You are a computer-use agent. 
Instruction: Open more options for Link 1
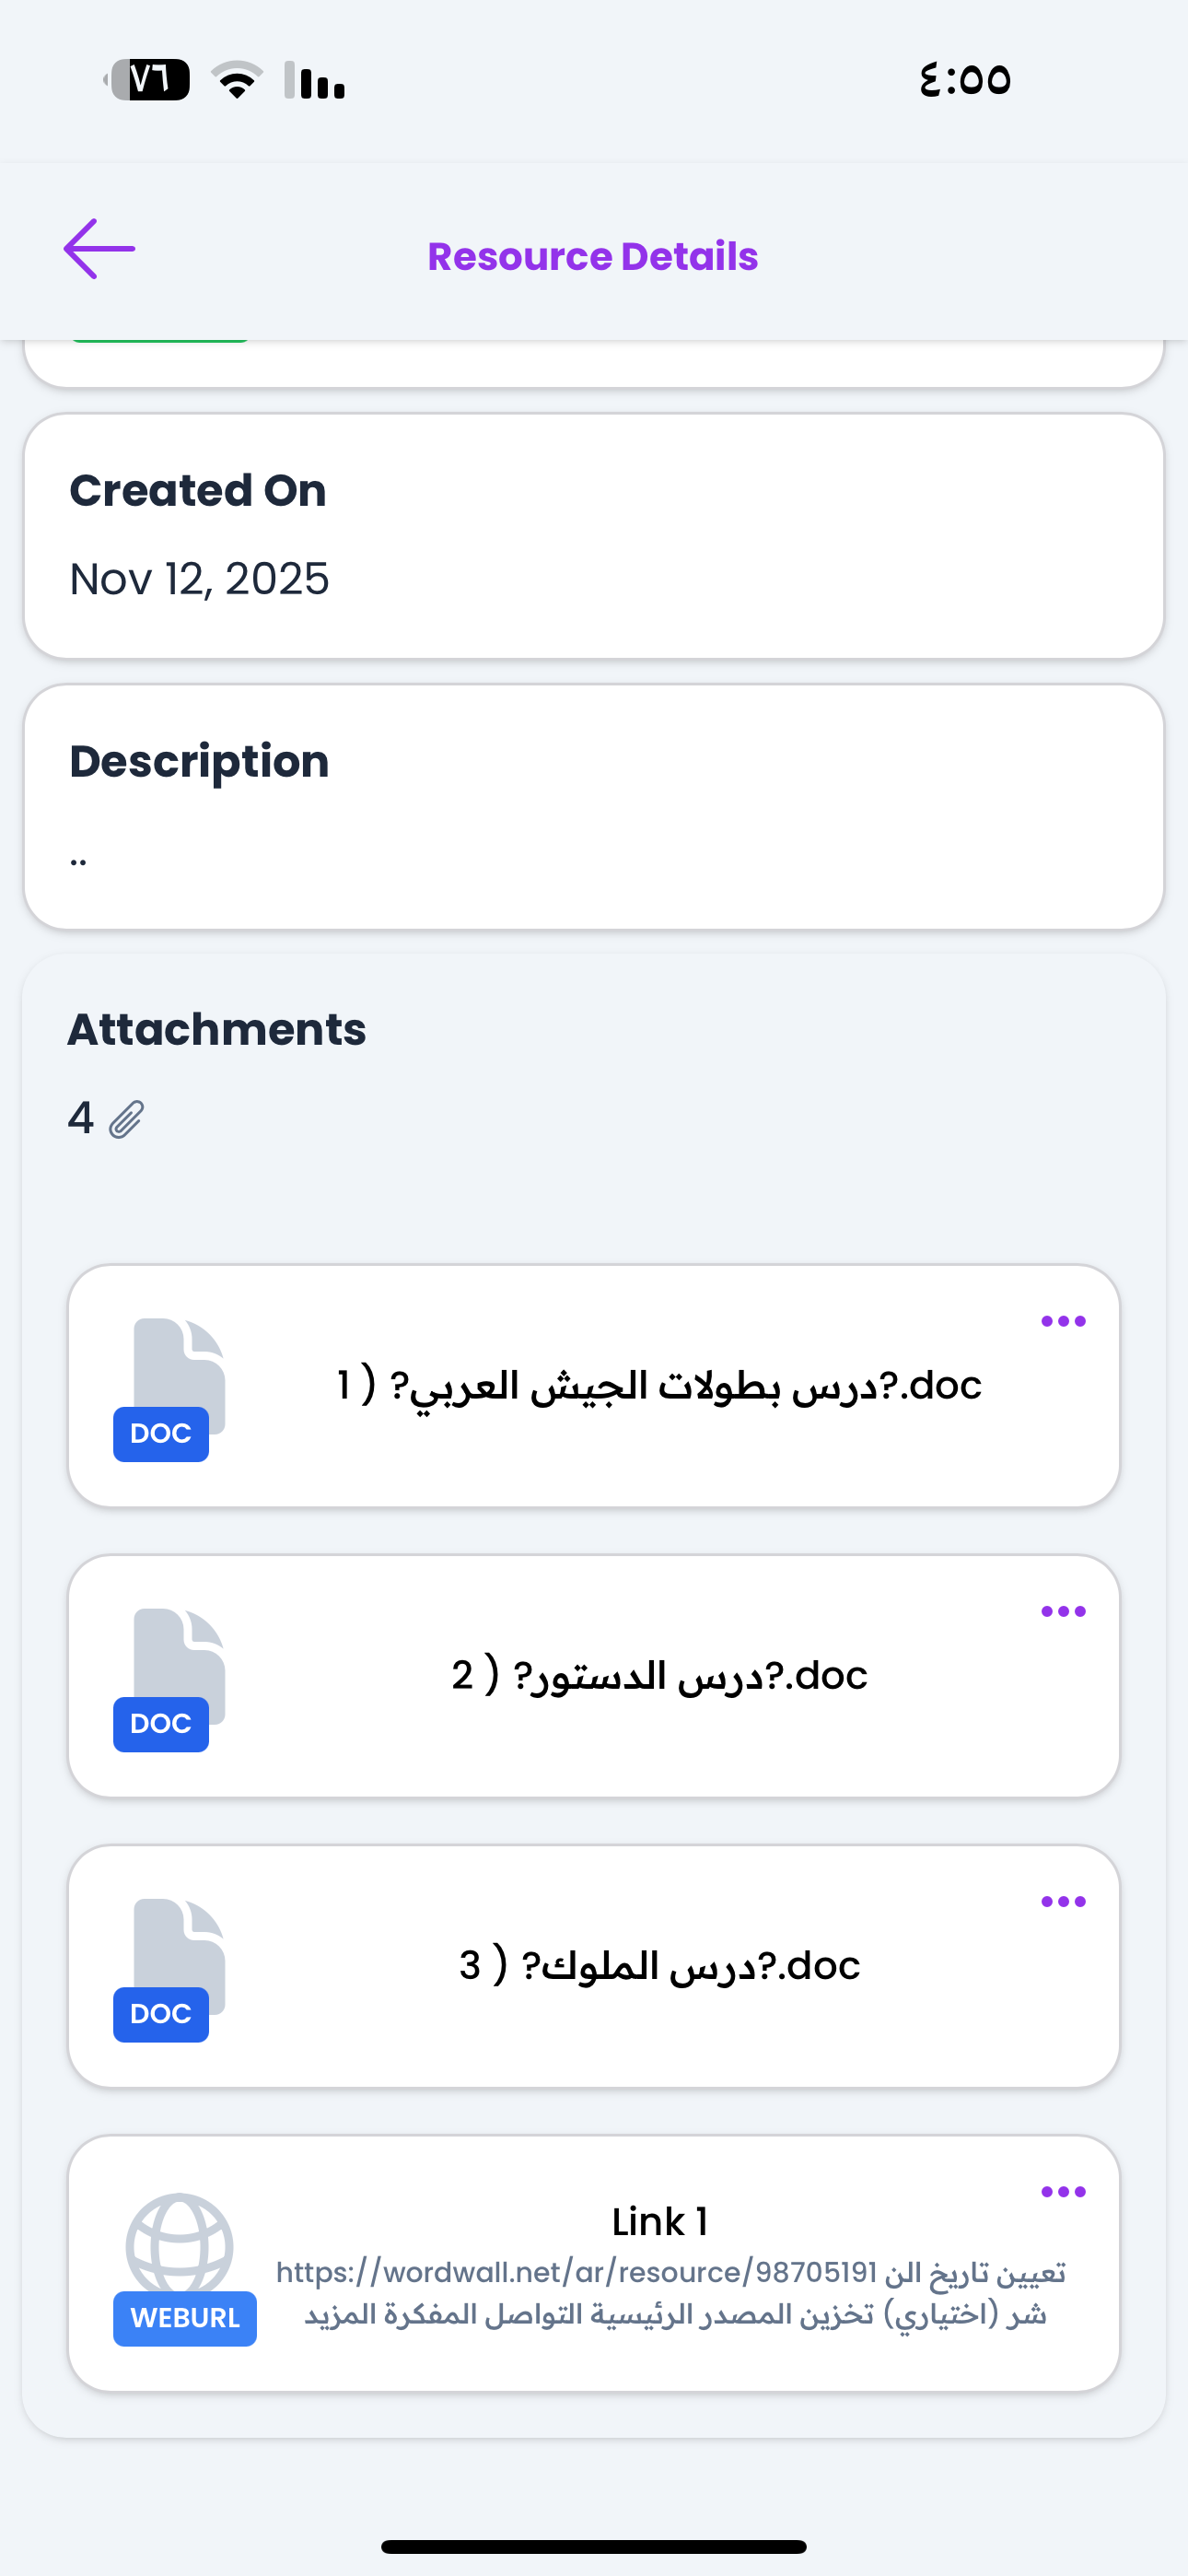[1063, 2192]
